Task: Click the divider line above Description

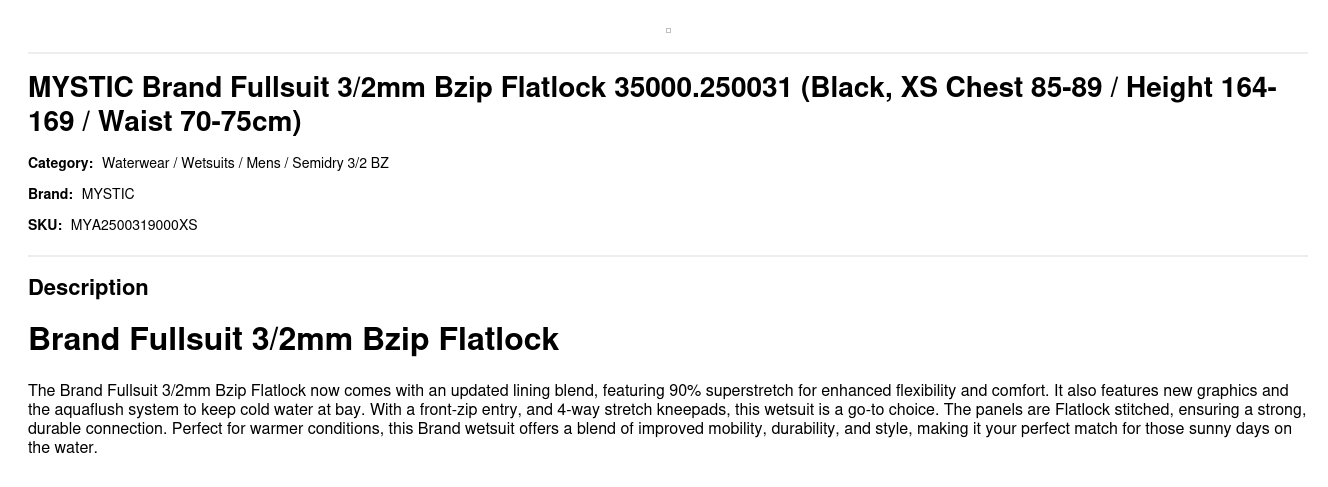Action: click(x=668, y=256)
